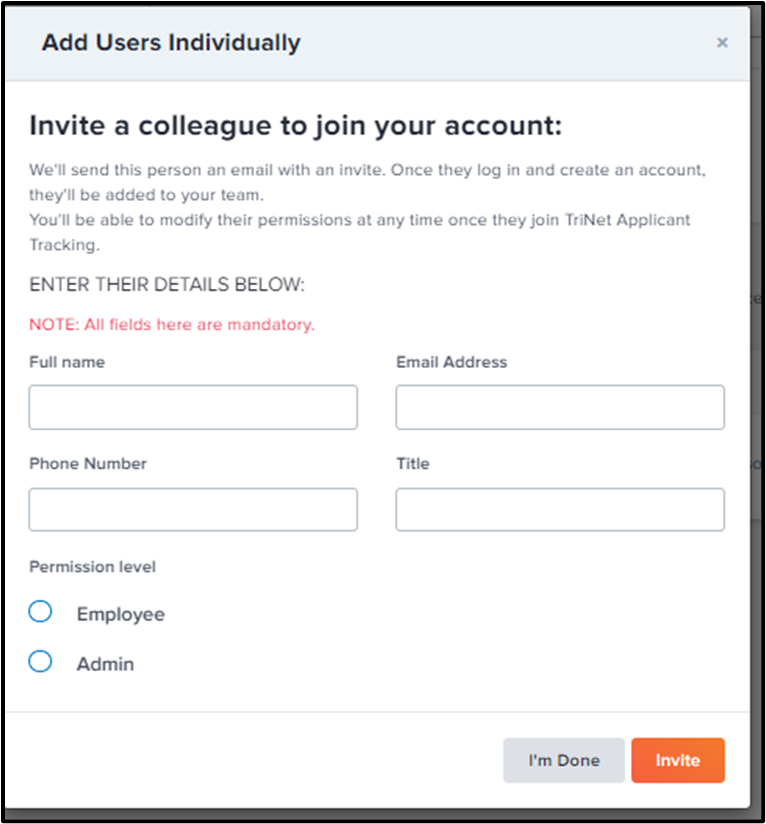Click the "Invite a colleague" heading
Screen dimensions: 766x824
click(296, 126)
